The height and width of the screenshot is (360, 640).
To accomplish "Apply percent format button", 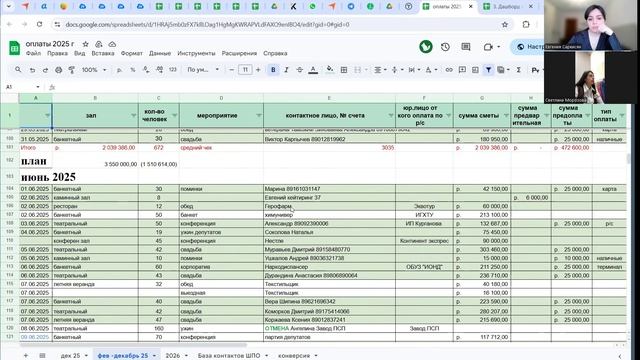I will (x=133, y=70).
